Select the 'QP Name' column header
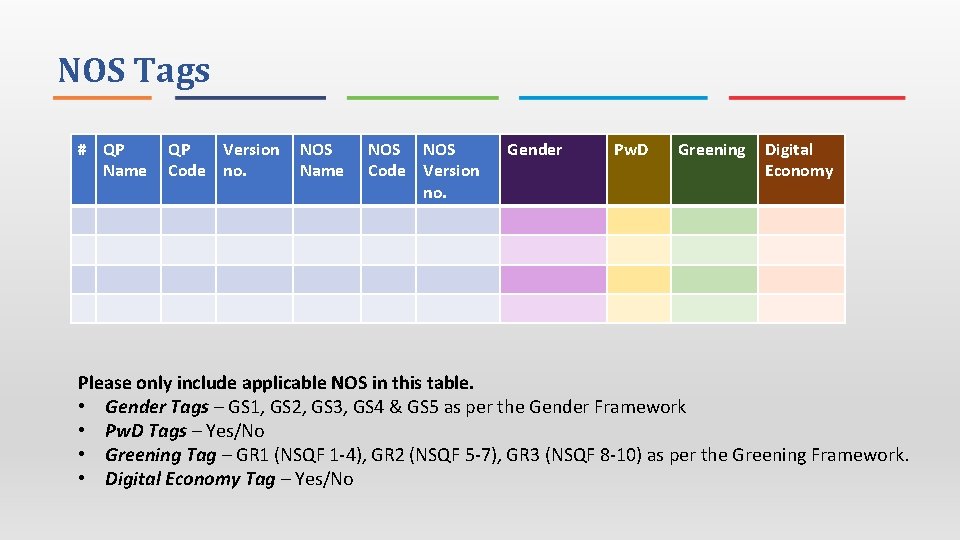 pyautogui.click(x=128, y=170)
